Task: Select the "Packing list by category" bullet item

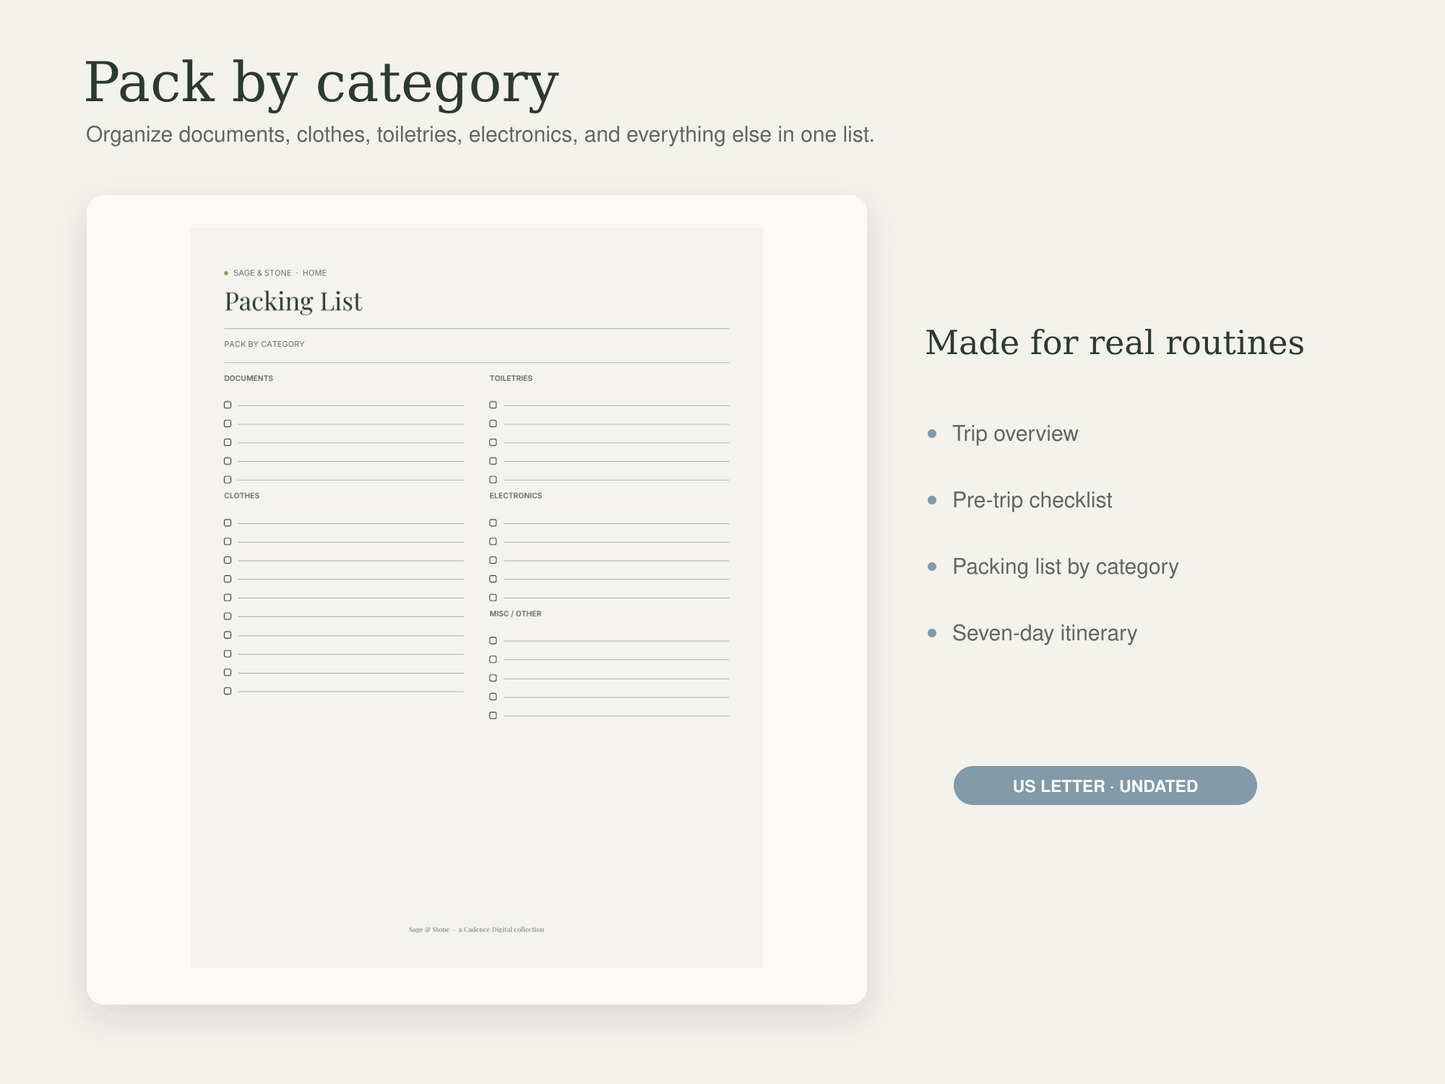Action: tap(1065, 567)
